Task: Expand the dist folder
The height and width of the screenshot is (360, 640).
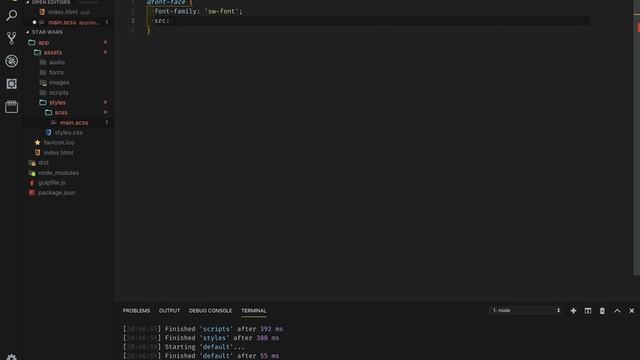Action: pos(43,163)
